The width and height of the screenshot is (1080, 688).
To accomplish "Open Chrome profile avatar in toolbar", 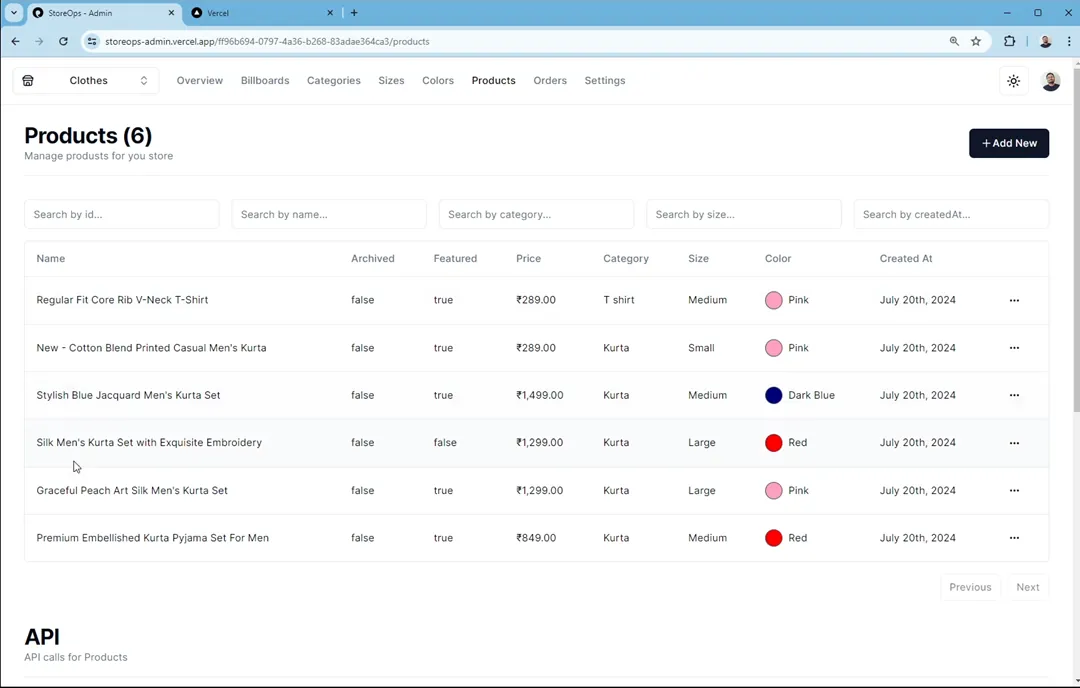I will pyautogui.click(x=1045, y=41).
